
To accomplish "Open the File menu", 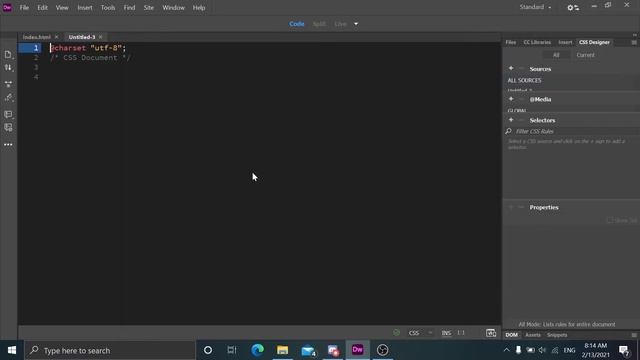I will [24, 8].
